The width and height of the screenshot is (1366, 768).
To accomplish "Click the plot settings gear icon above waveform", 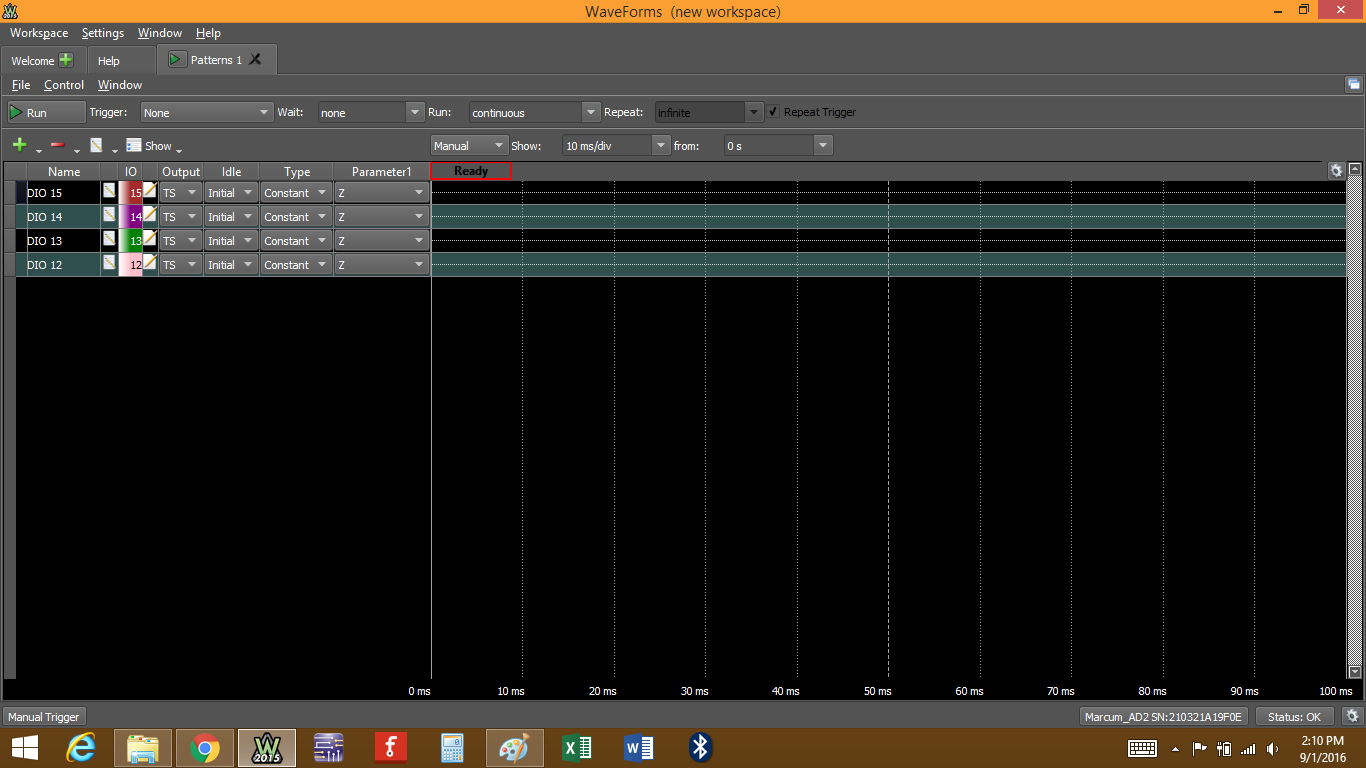I will point(1336,171).
